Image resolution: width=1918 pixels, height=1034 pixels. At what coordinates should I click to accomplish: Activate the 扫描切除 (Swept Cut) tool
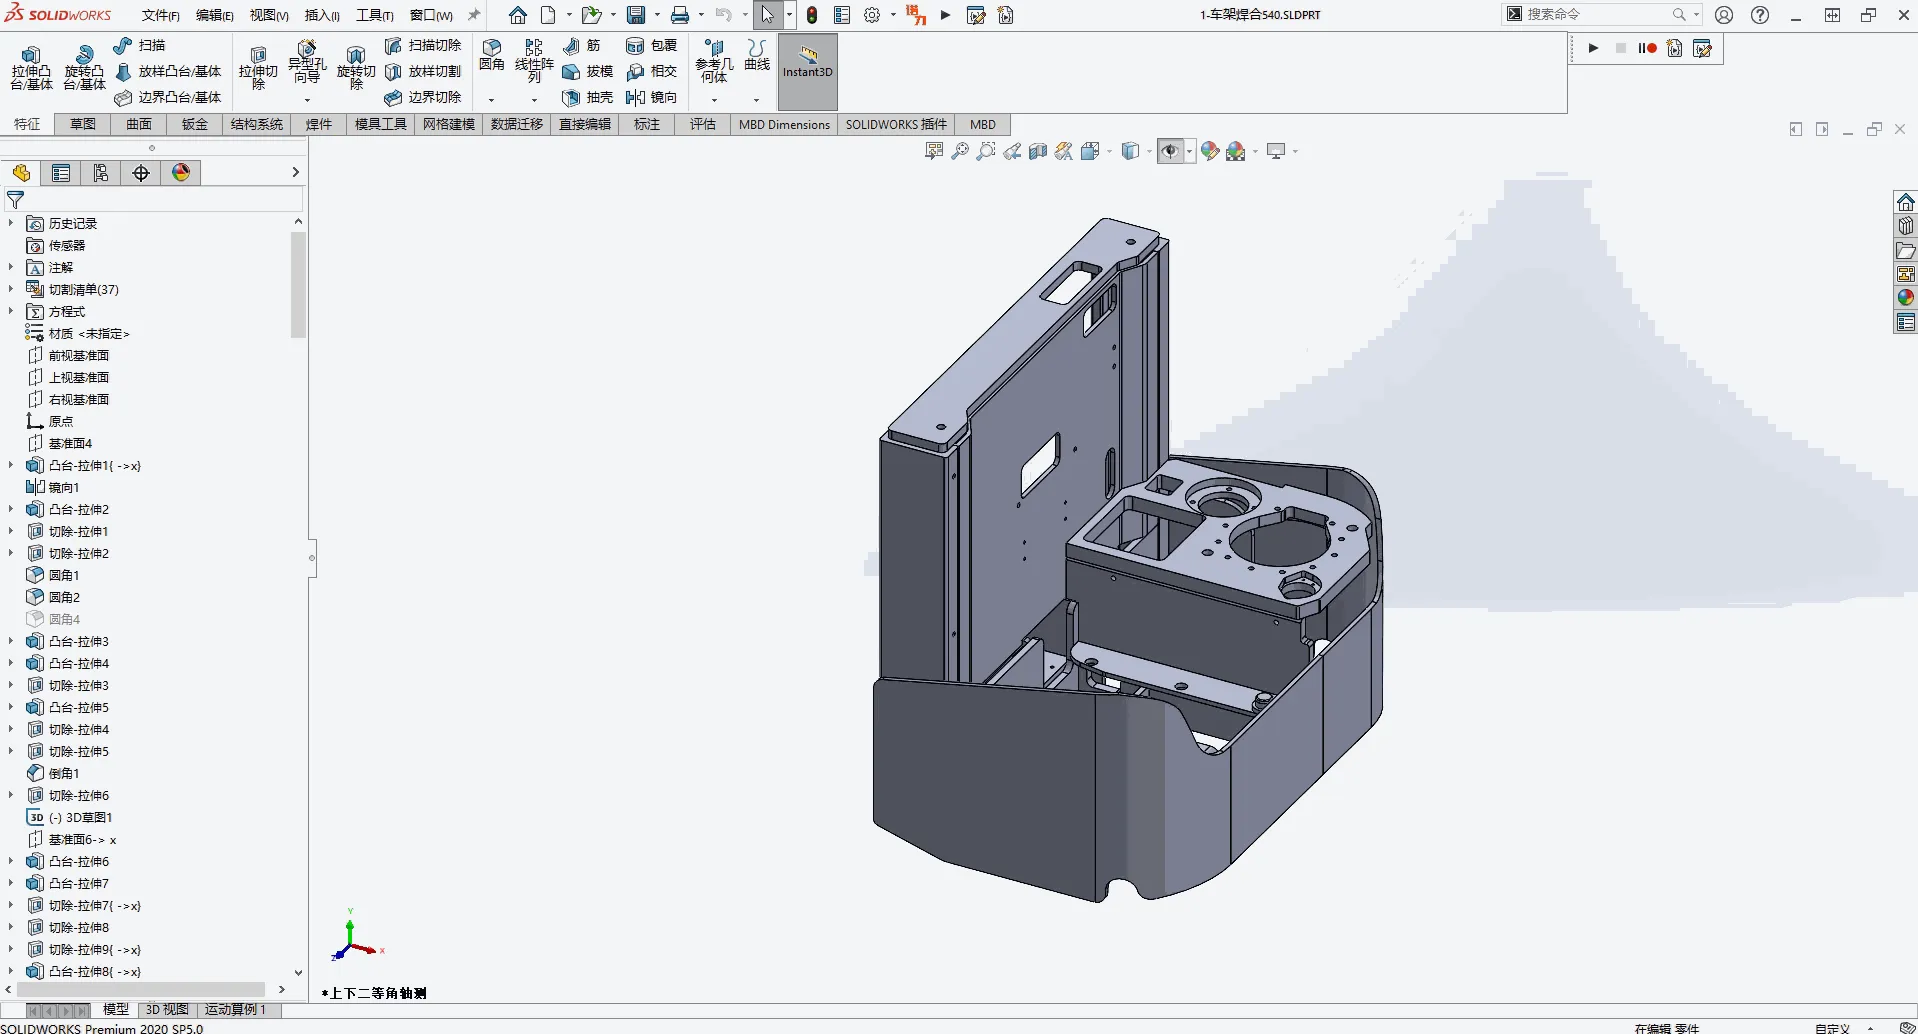pyautogui.click(x=423, y=44)
